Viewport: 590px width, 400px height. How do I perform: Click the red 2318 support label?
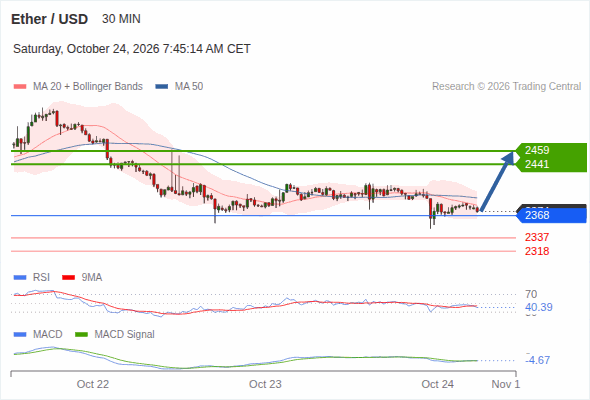(x=537, y=251)
